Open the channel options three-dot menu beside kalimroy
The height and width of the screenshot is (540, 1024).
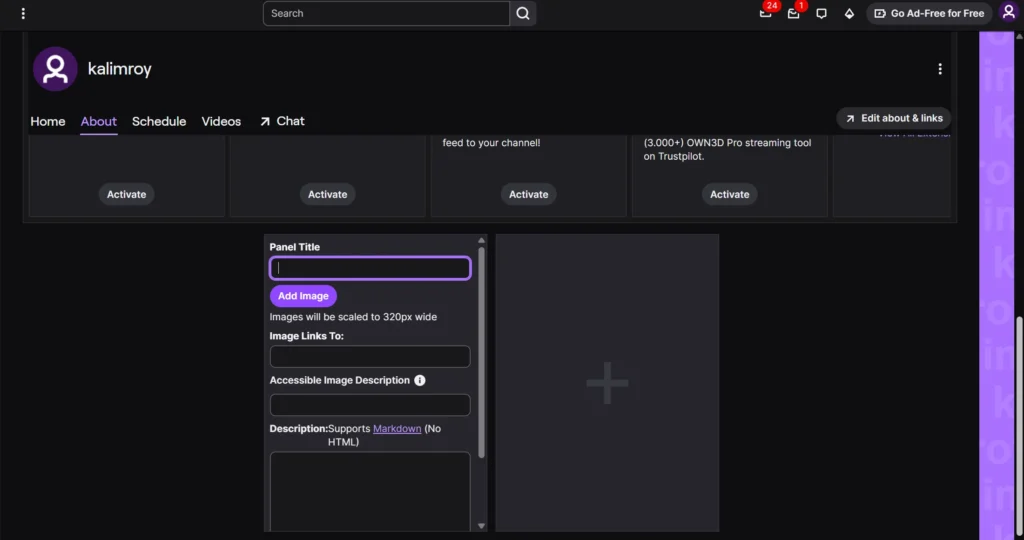940,69
